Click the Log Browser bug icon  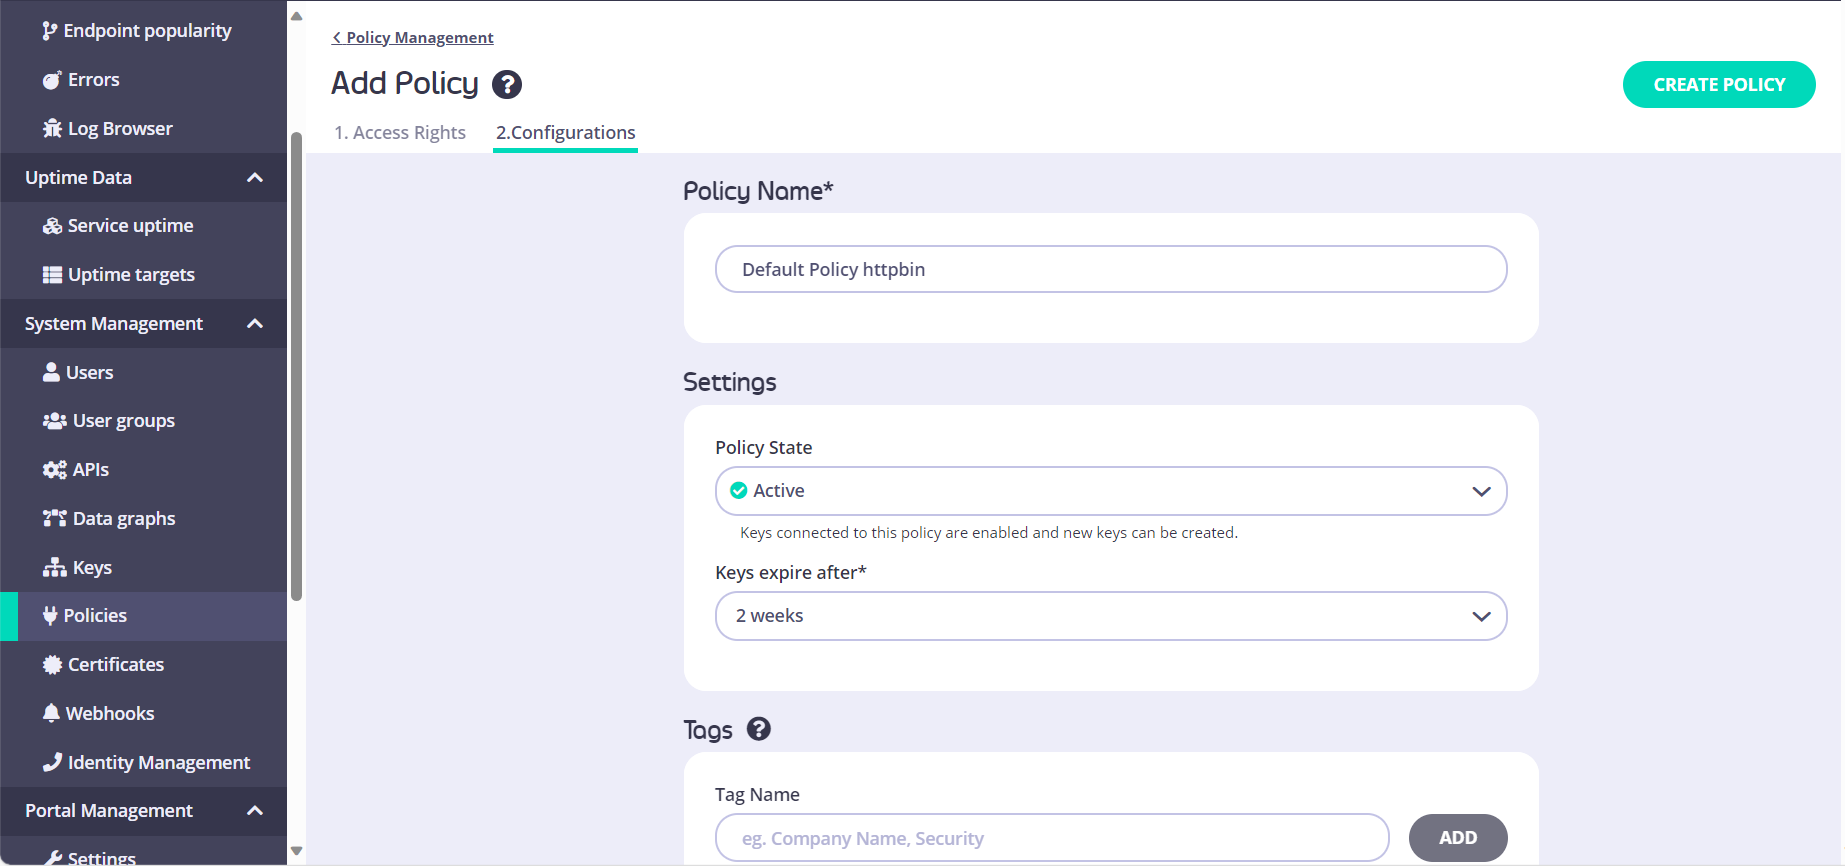pos(52,128)
